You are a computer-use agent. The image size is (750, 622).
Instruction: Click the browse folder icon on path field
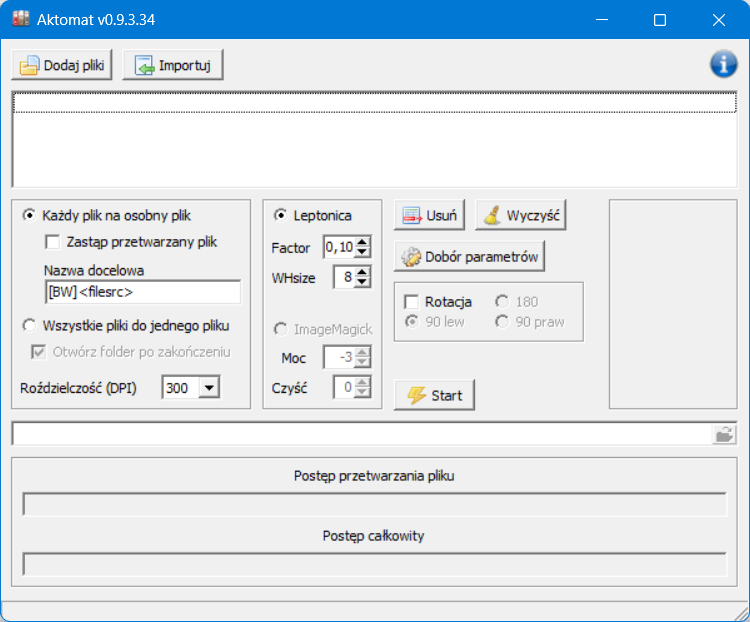tap(723, 434)
